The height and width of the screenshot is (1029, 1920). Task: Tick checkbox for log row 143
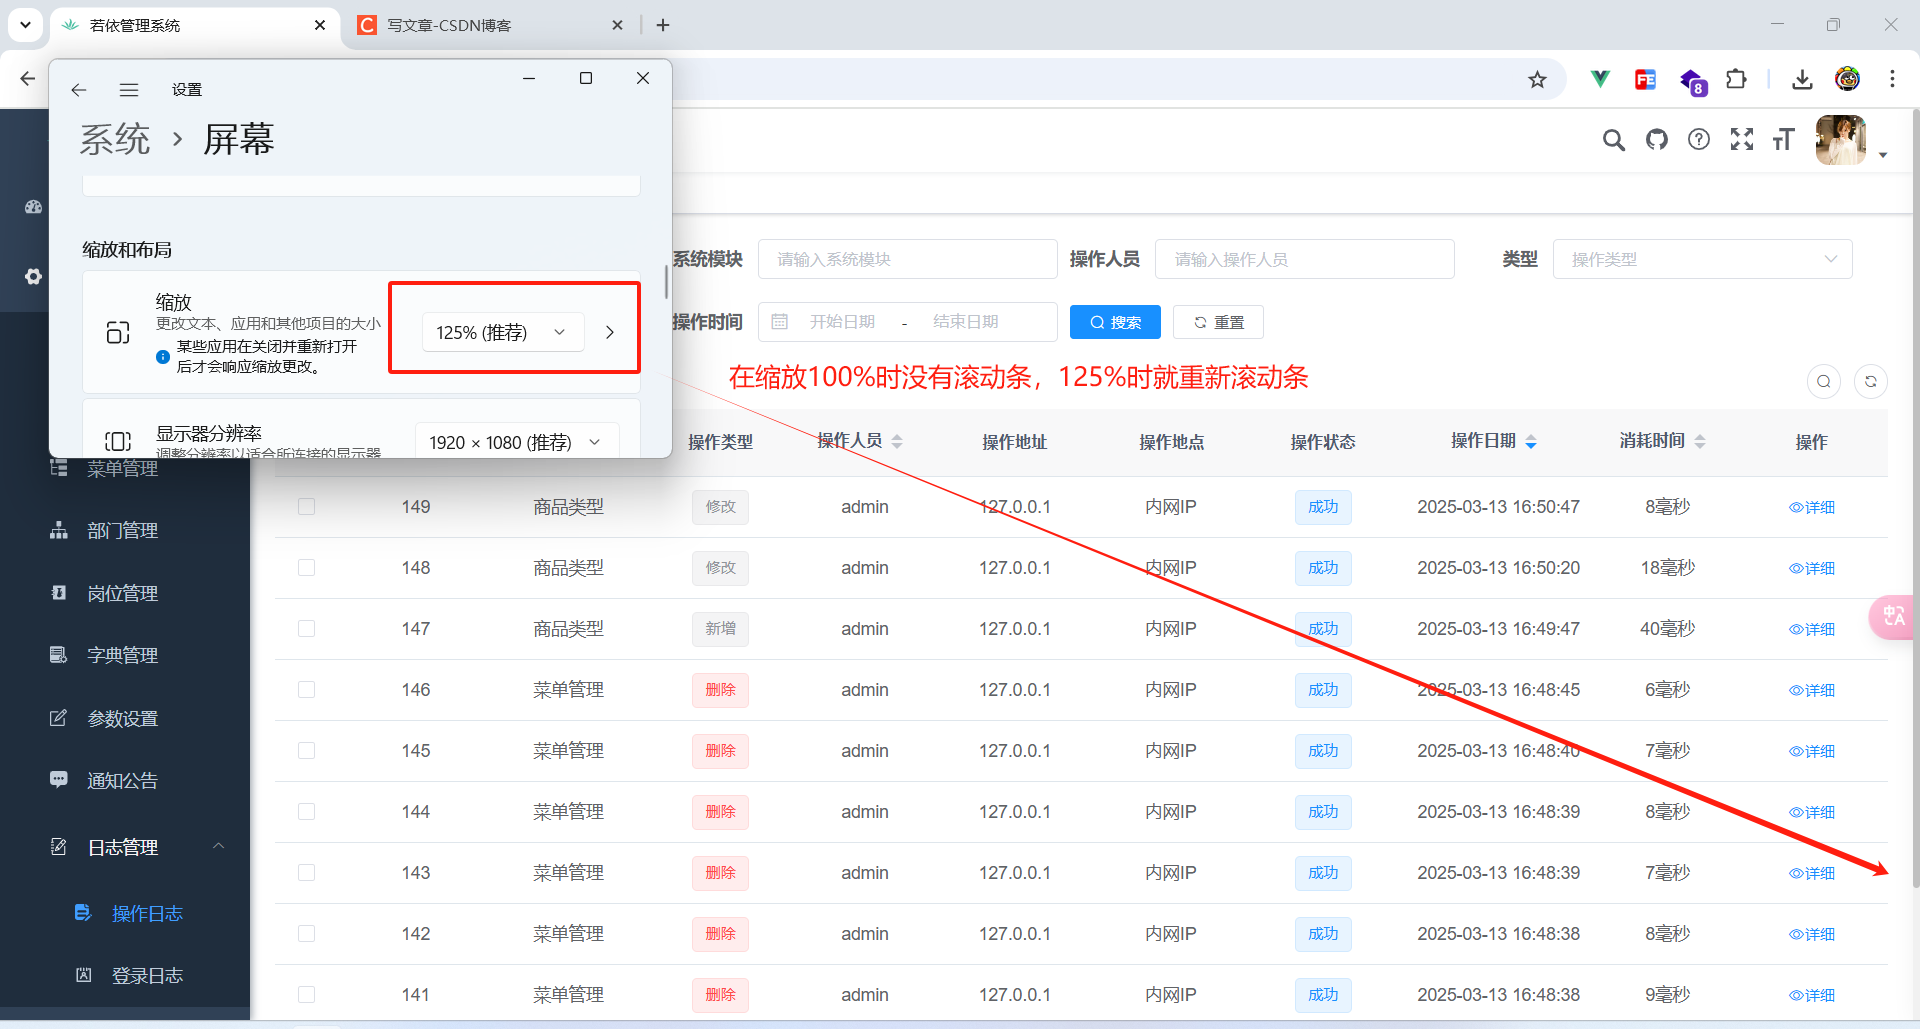307,873
